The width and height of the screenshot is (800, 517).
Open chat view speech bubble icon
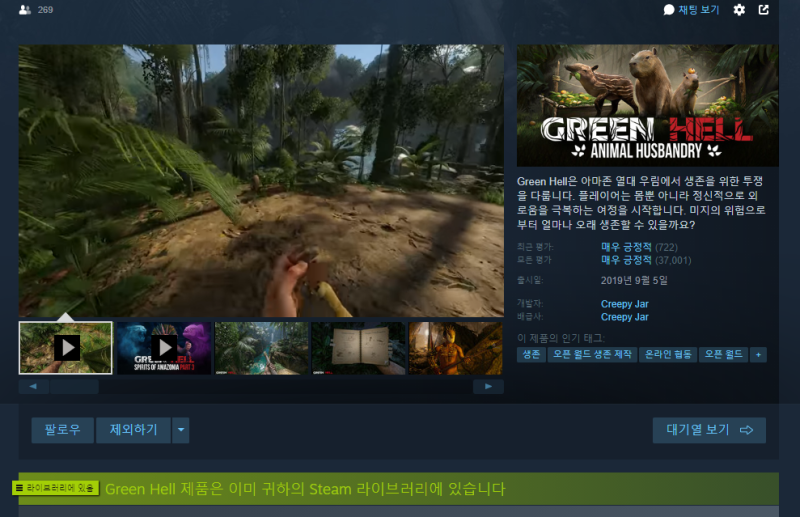(669, 10)
